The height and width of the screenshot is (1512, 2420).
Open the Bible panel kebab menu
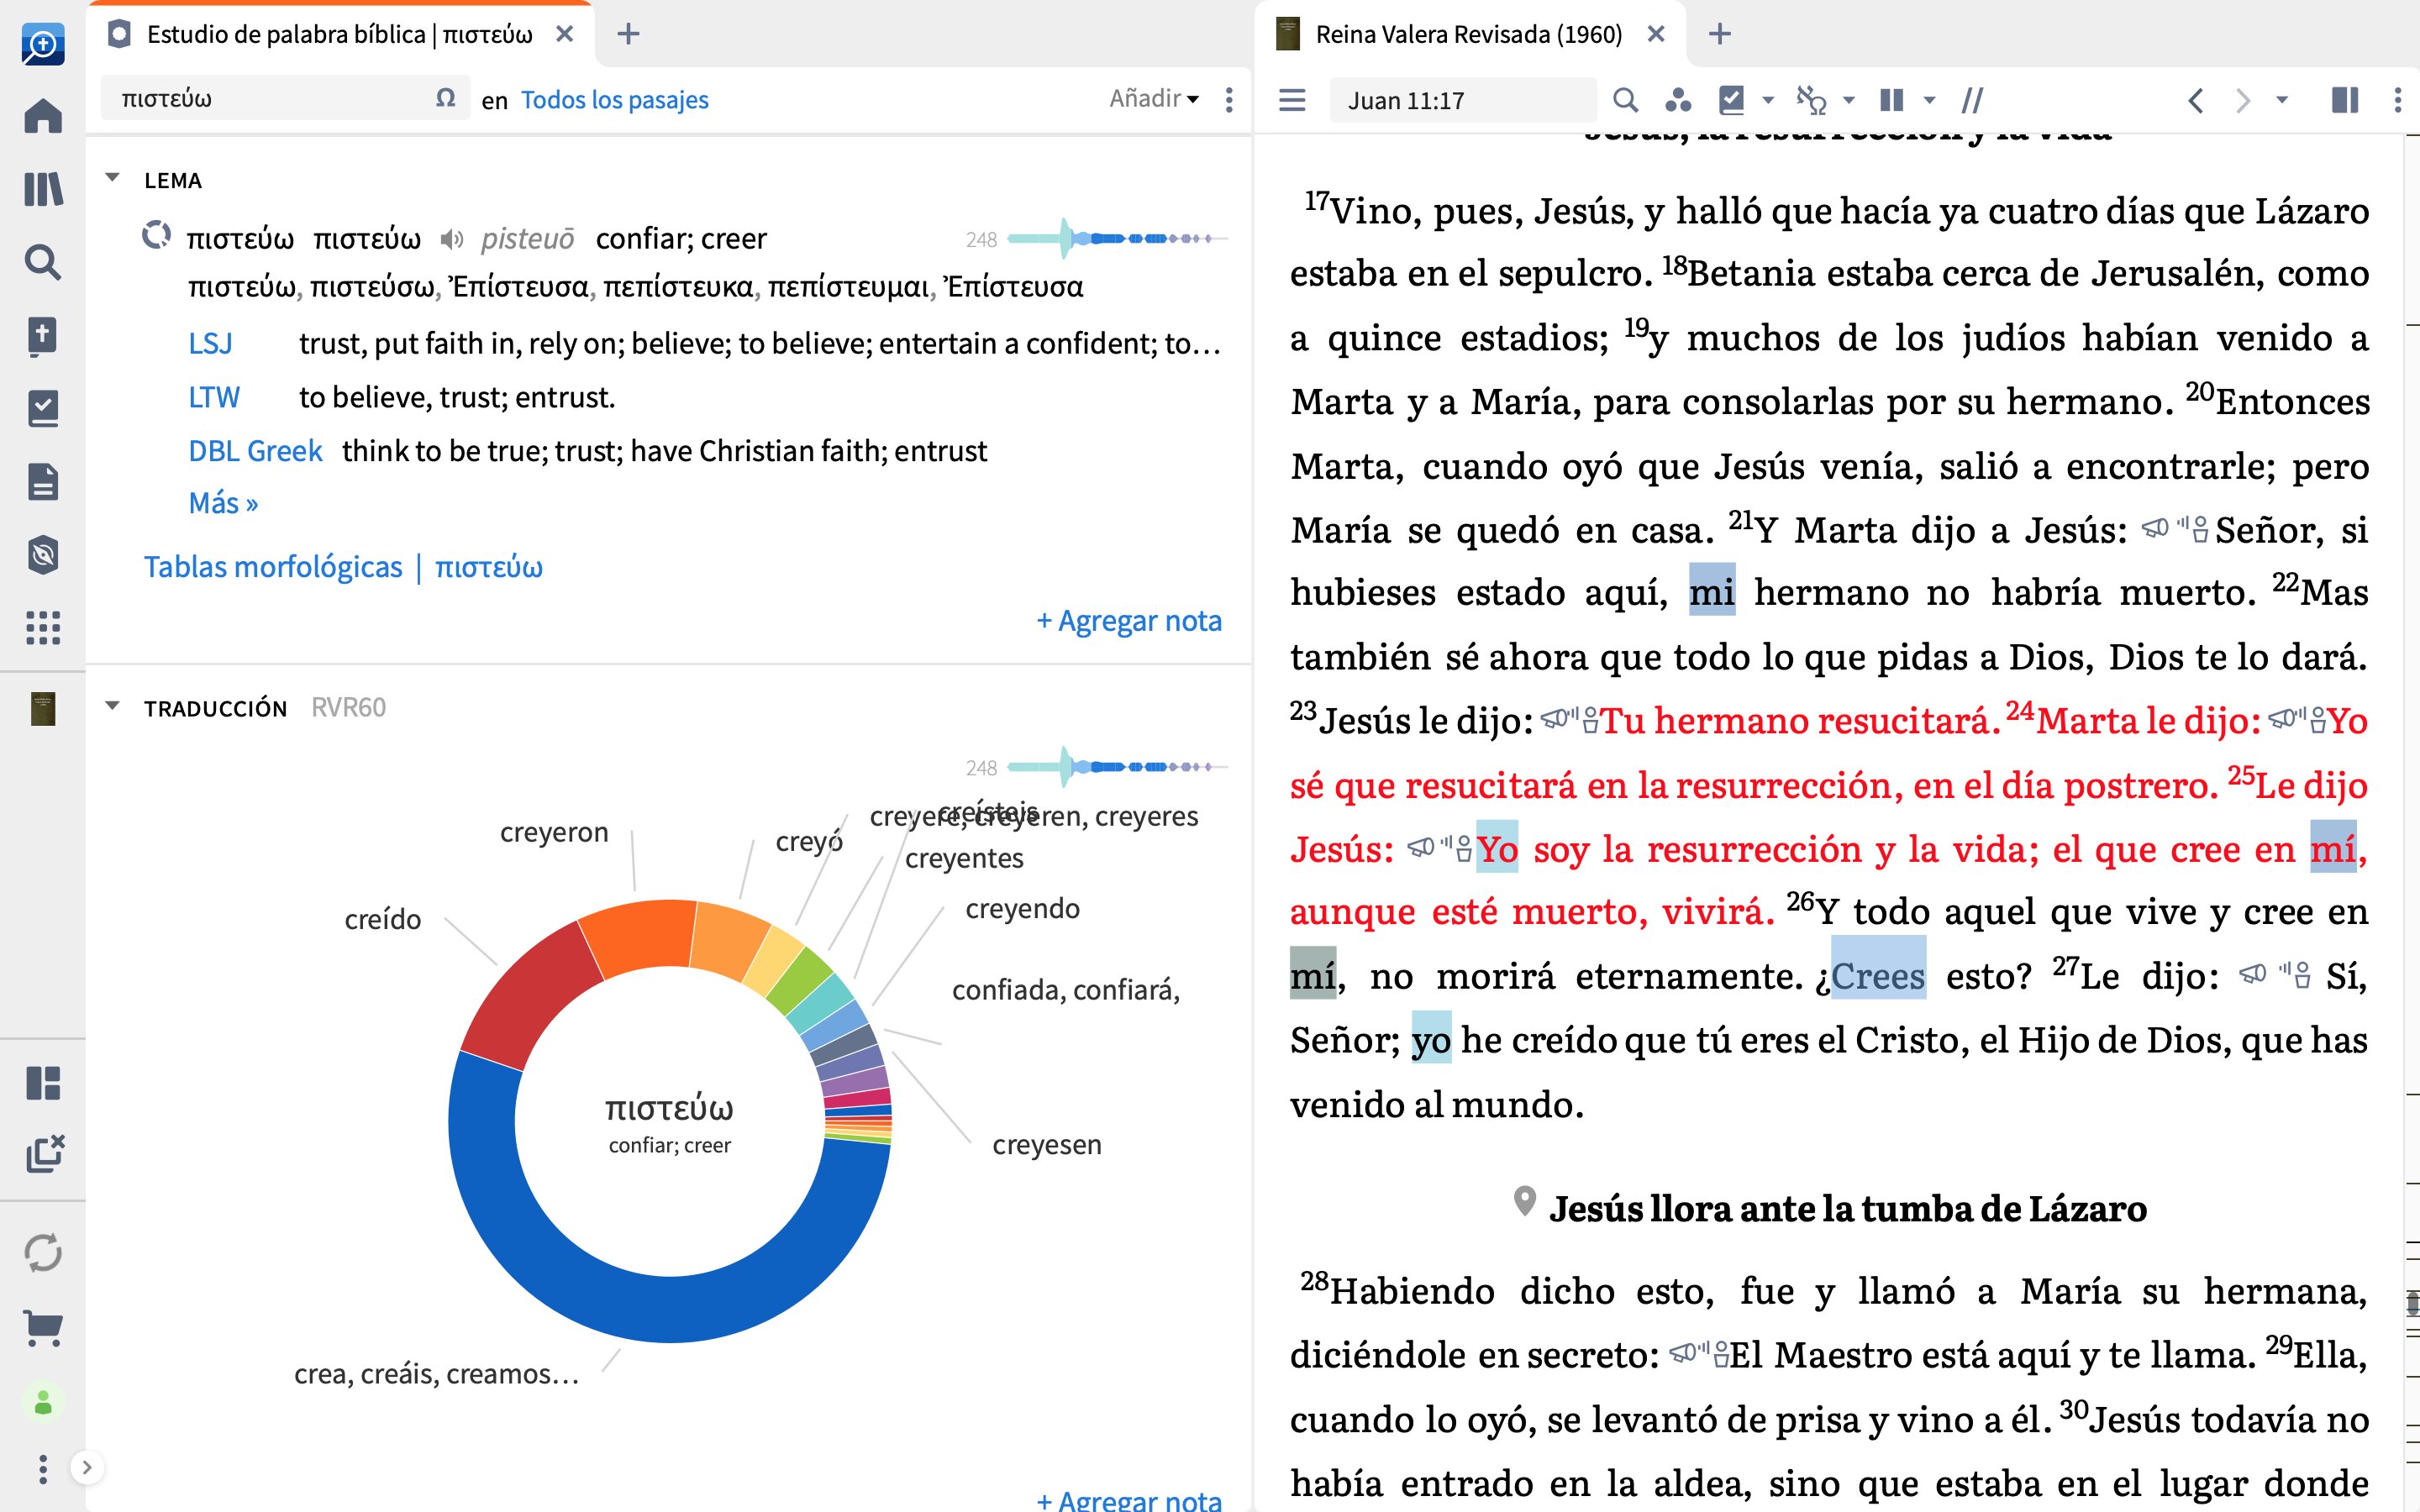(2397, 100)
